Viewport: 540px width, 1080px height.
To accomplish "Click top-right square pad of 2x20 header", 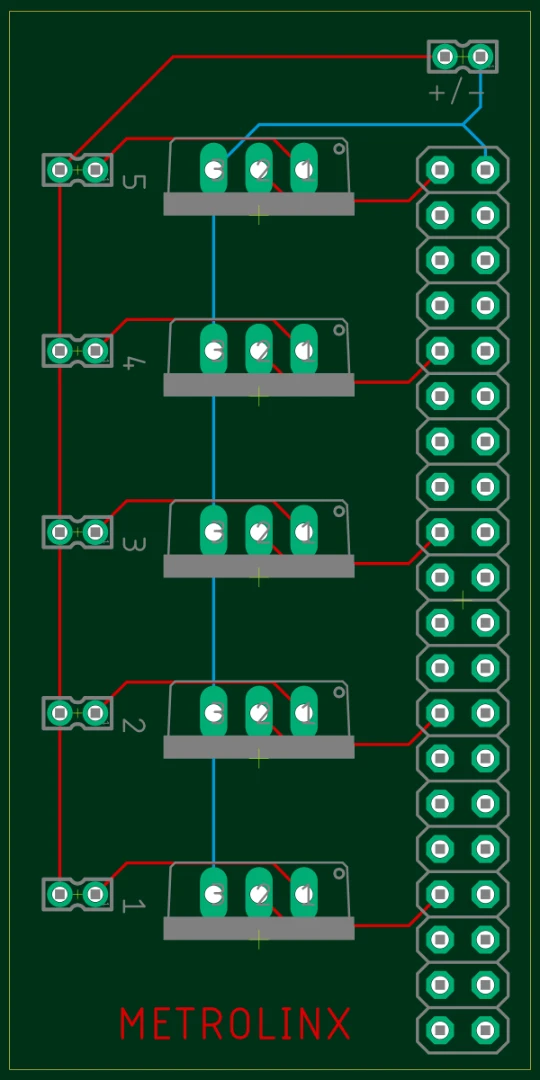I will coord(485,169).
